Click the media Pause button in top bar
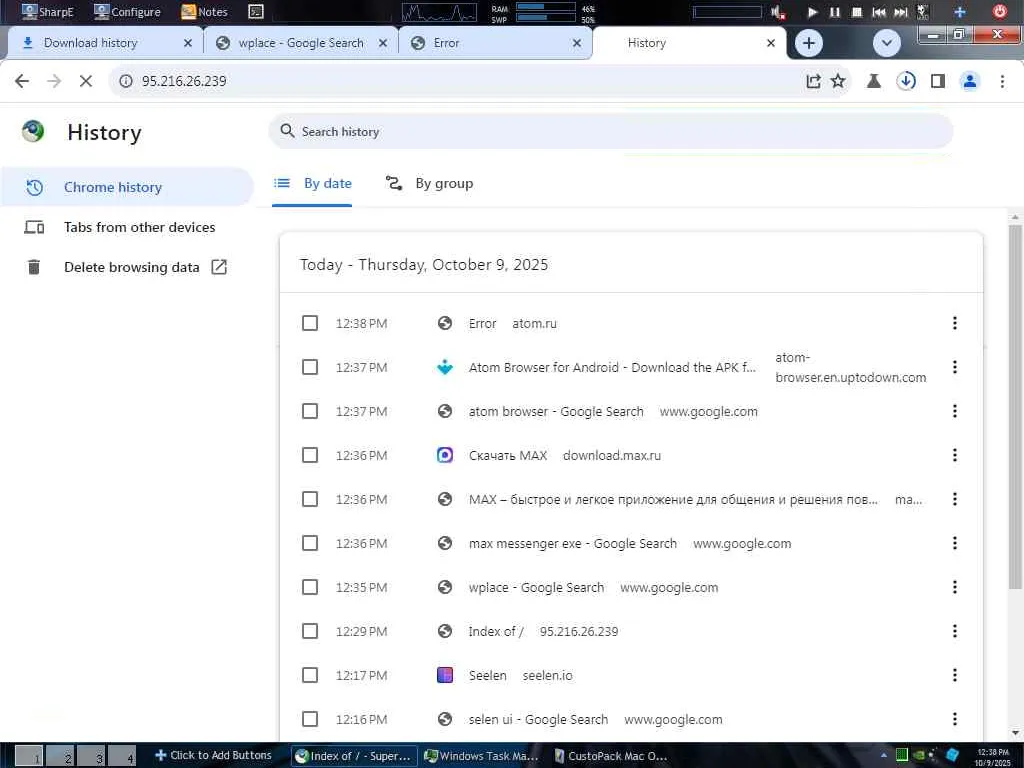1024x768 pixels. (x=835, y=12)
